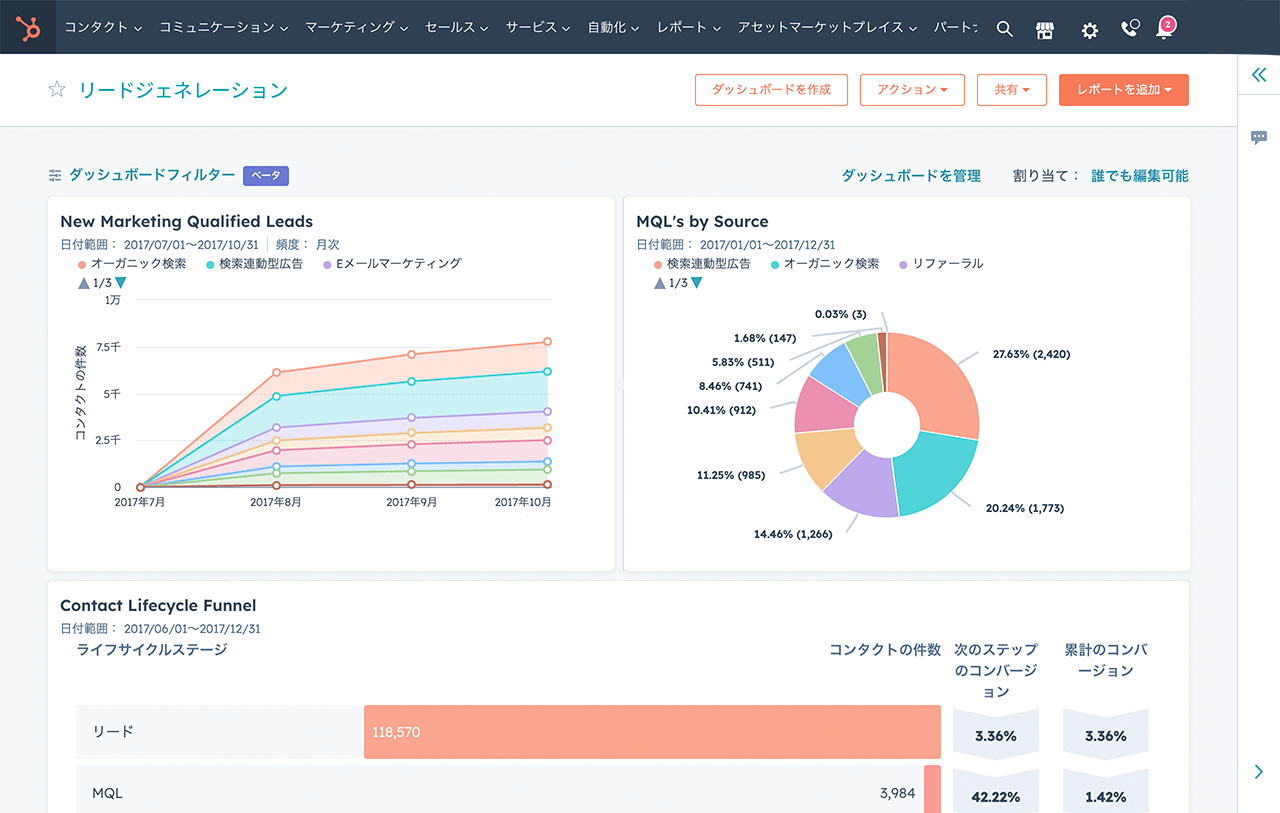The image size is (1280, 813).
Task: Open the chat bubble icon in sidebar
Action: click(1258, 138)
